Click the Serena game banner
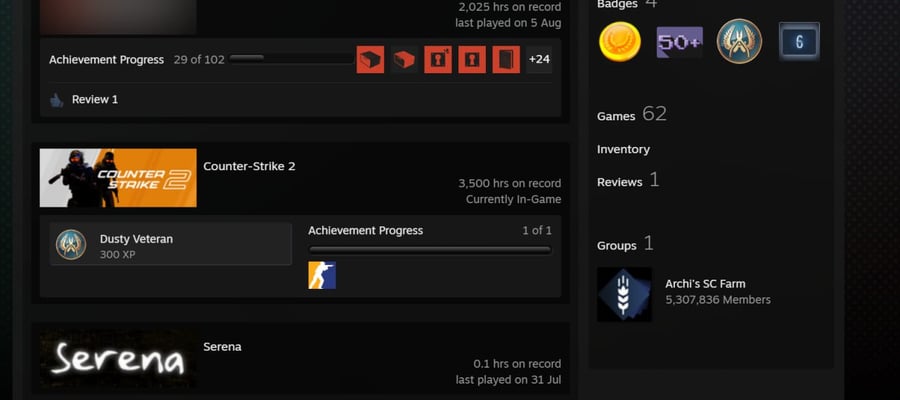The height and width of the screenshot is (400, 900). (118, 359)
